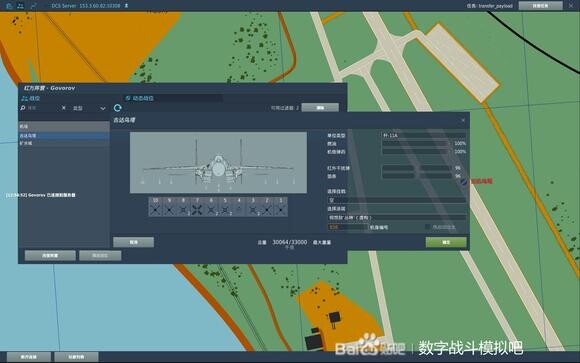Image resolution: width=580 pixels, height=363 pixels.
Task: Click the person icon after the server address
Action: point(127,6)
